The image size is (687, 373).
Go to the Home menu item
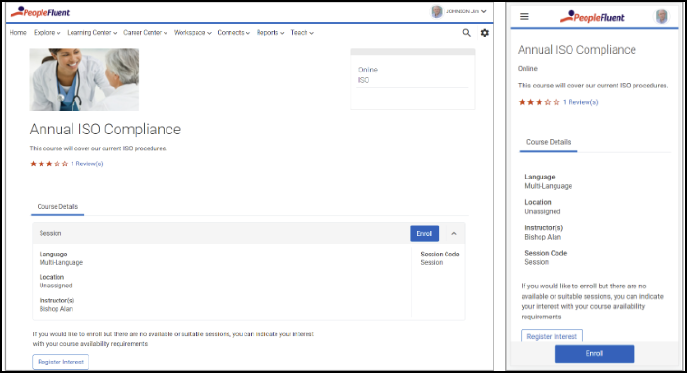tap(18, 32)
